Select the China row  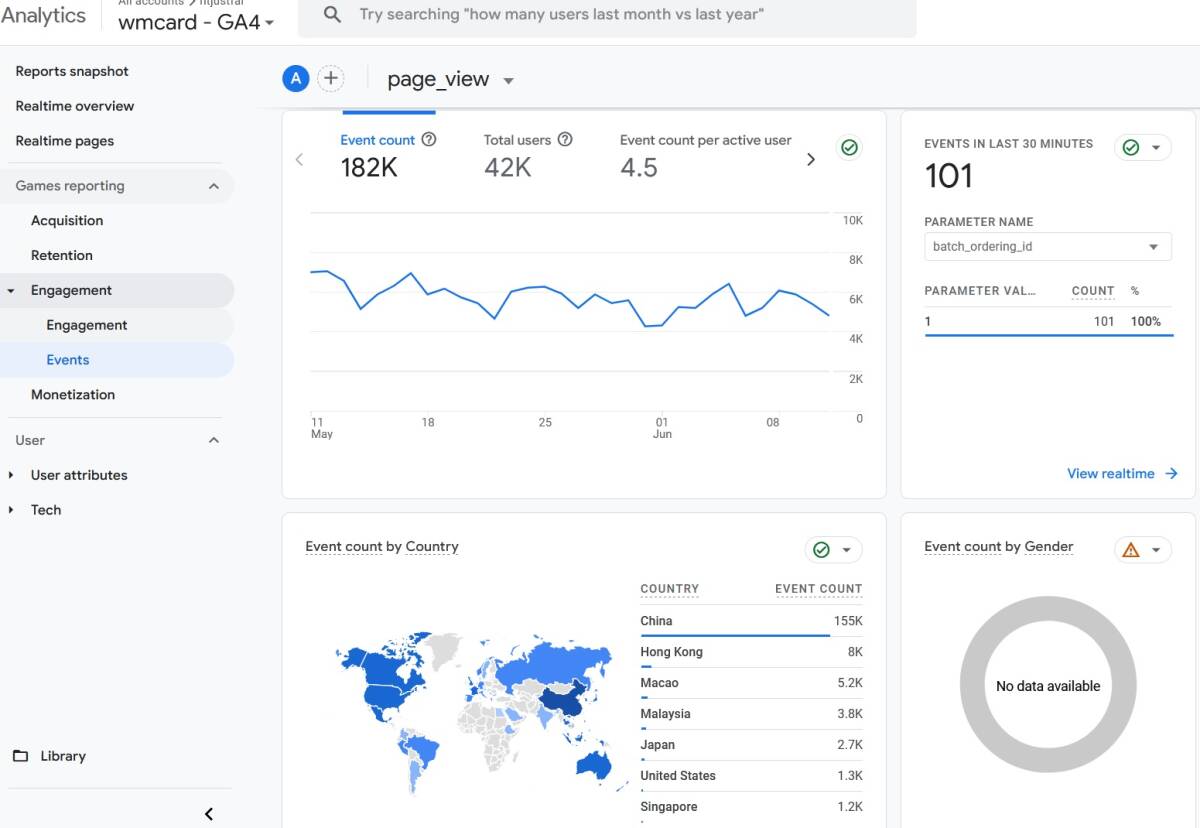pyautogui.click(x=751, y=621)
